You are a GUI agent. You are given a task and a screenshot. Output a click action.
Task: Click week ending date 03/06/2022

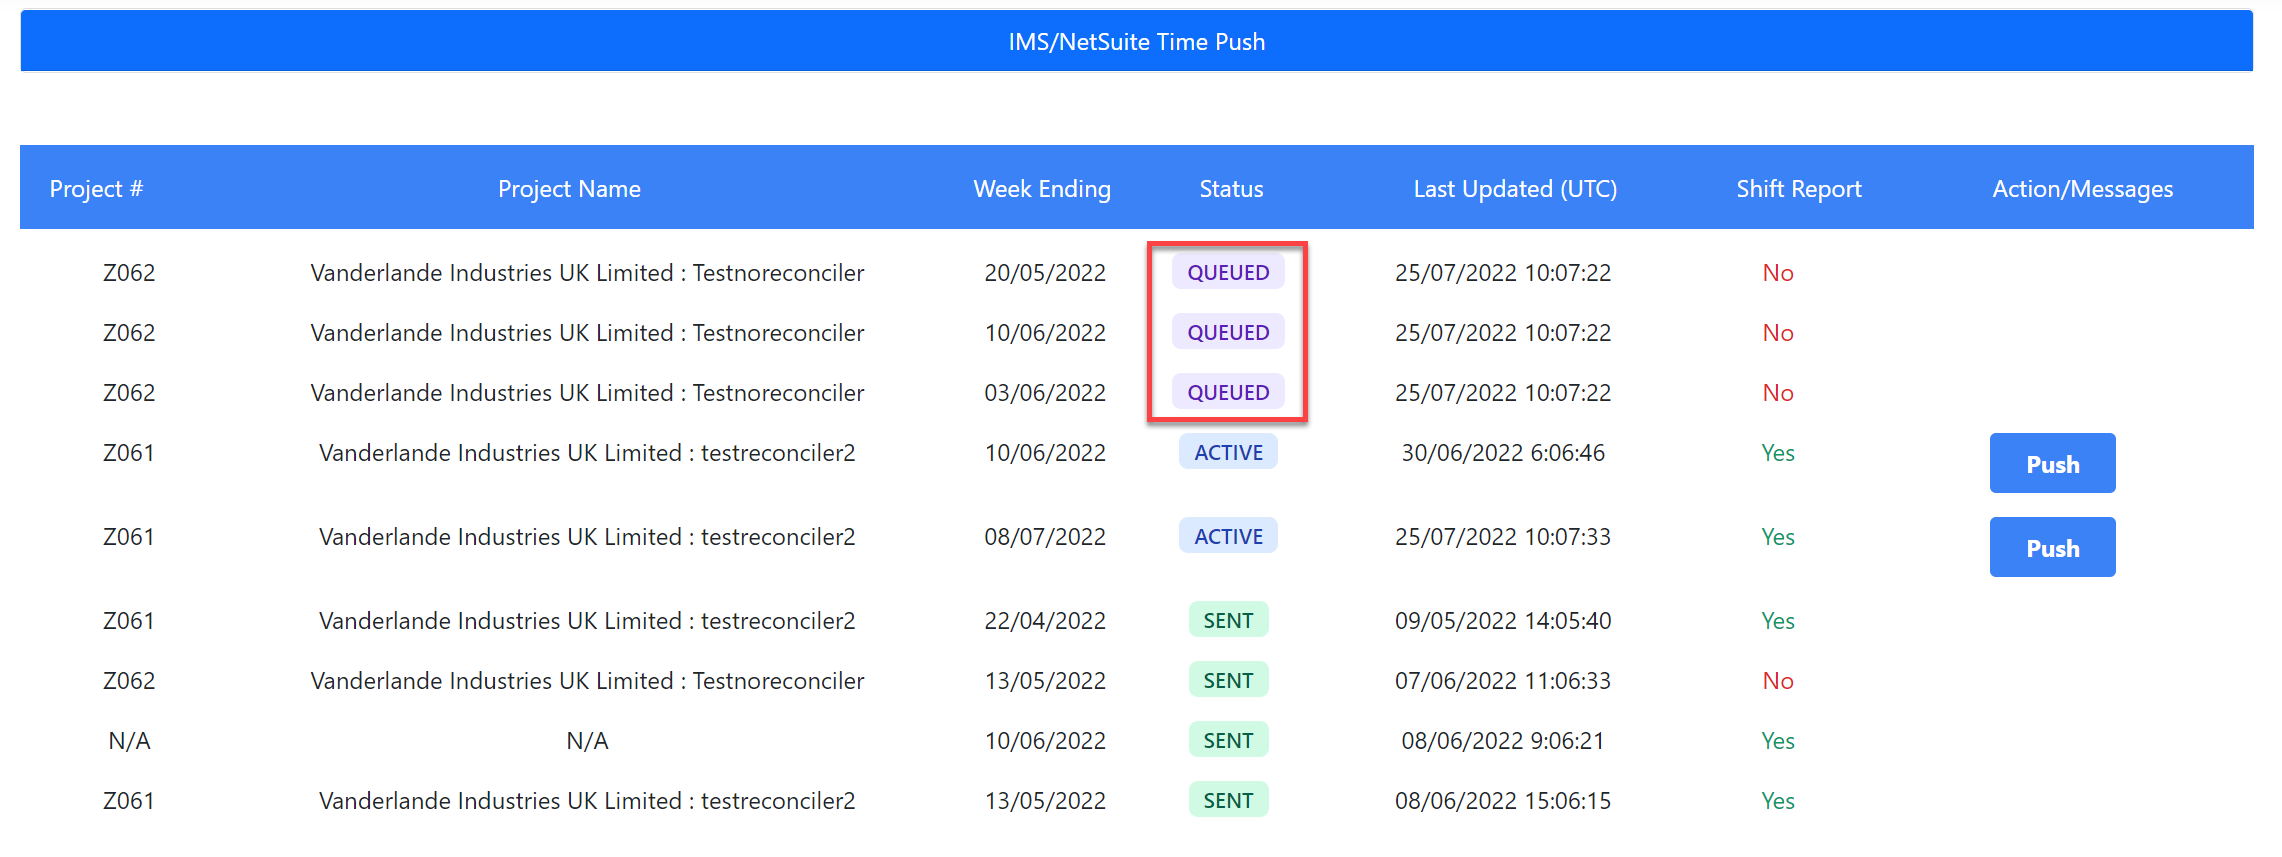tap(1045, 393)
